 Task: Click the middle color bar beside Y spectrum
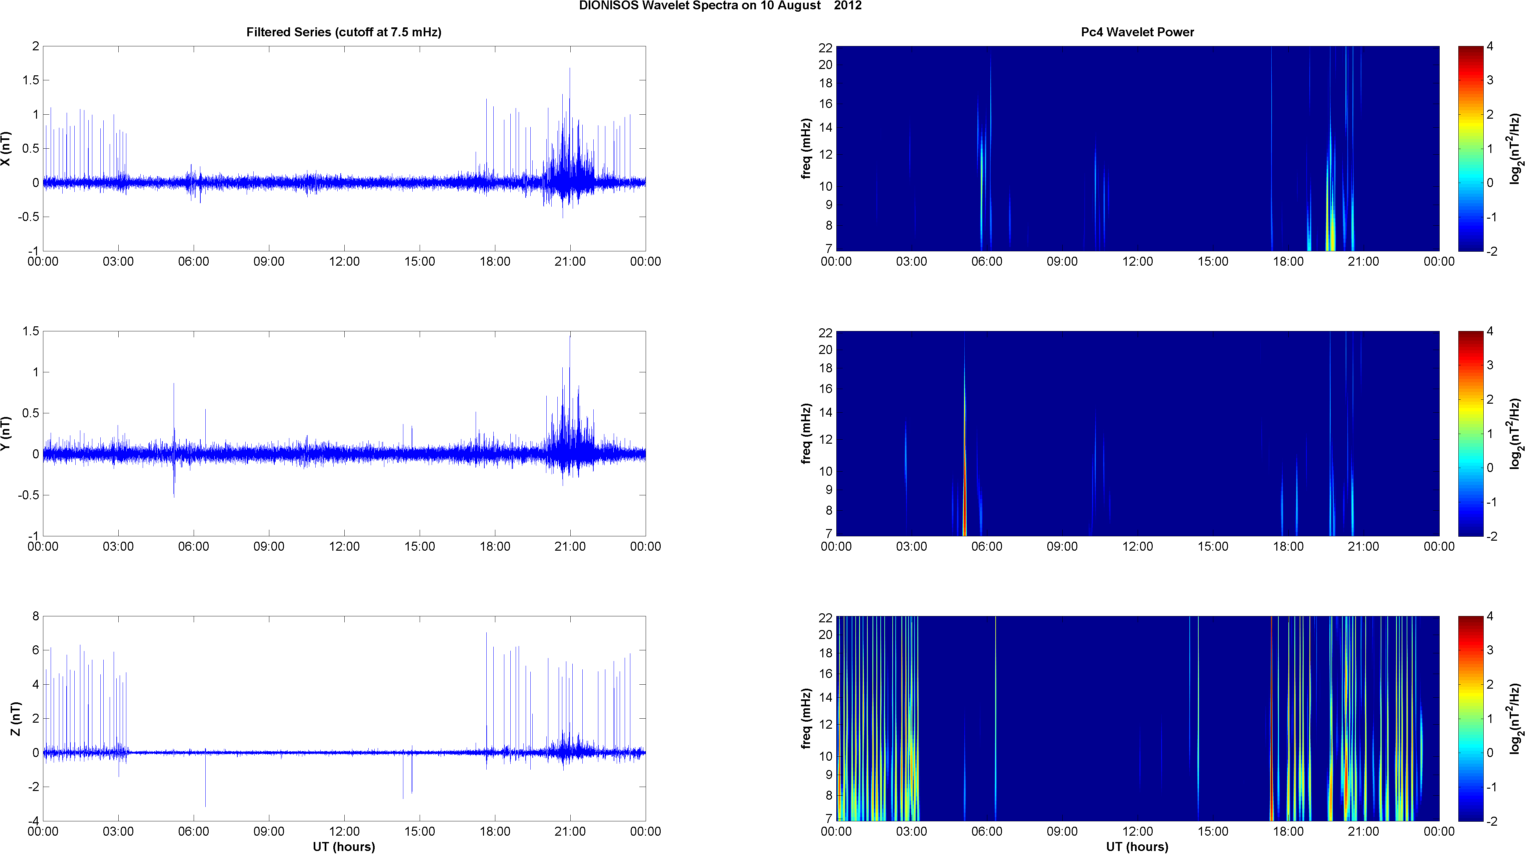tap(1470, 433)
